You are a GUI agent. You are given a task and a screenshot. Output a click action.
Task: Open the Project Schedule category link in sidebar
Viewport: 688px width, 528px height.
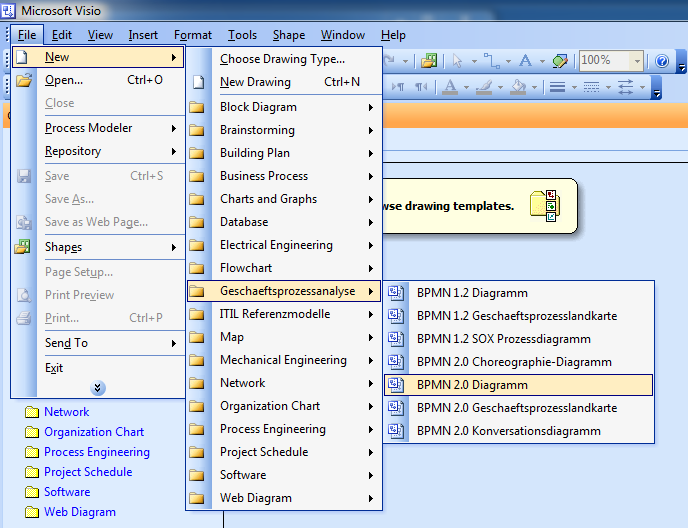tap(88, 472)
